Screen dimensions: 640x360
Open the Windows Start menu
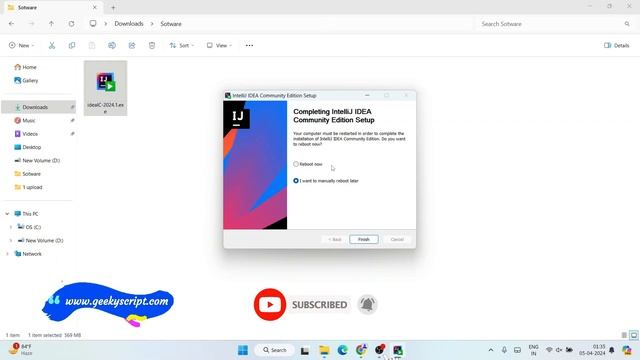(243, 350)
